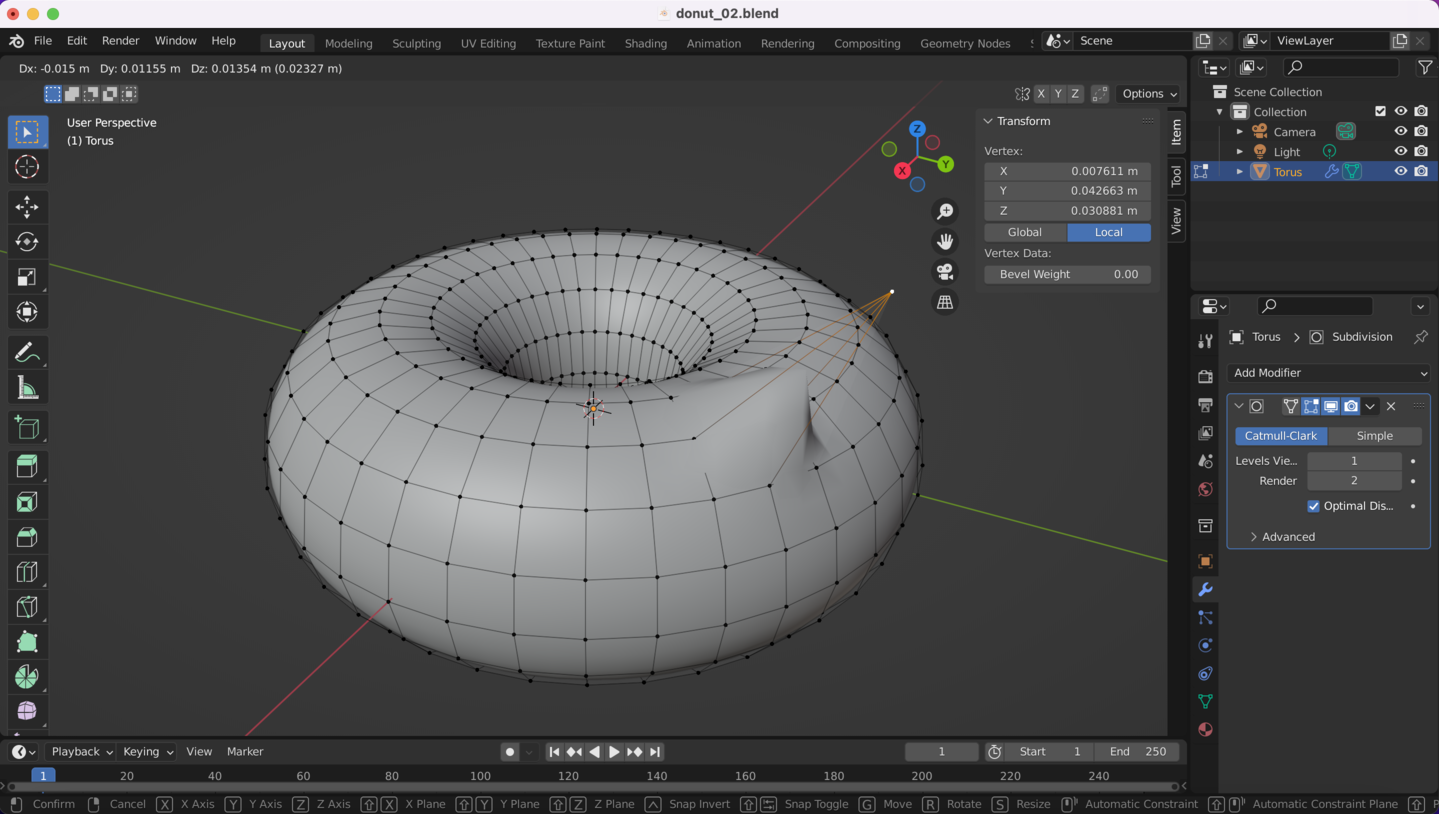The width and height of the screenshot is (1439, 814).
Task: Set the Render subdivision level field
Action: click(1354, 480)
